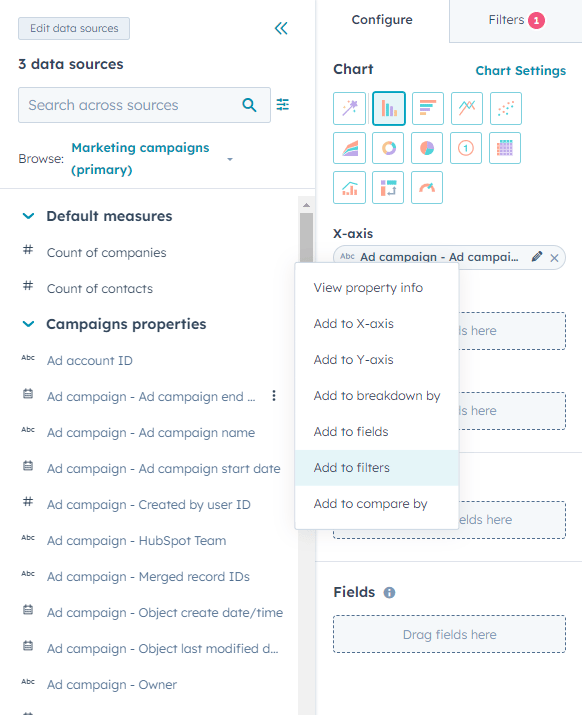Focus the Search across sources field
Viewport: 582px width, 715px height.
pos(144,105)
